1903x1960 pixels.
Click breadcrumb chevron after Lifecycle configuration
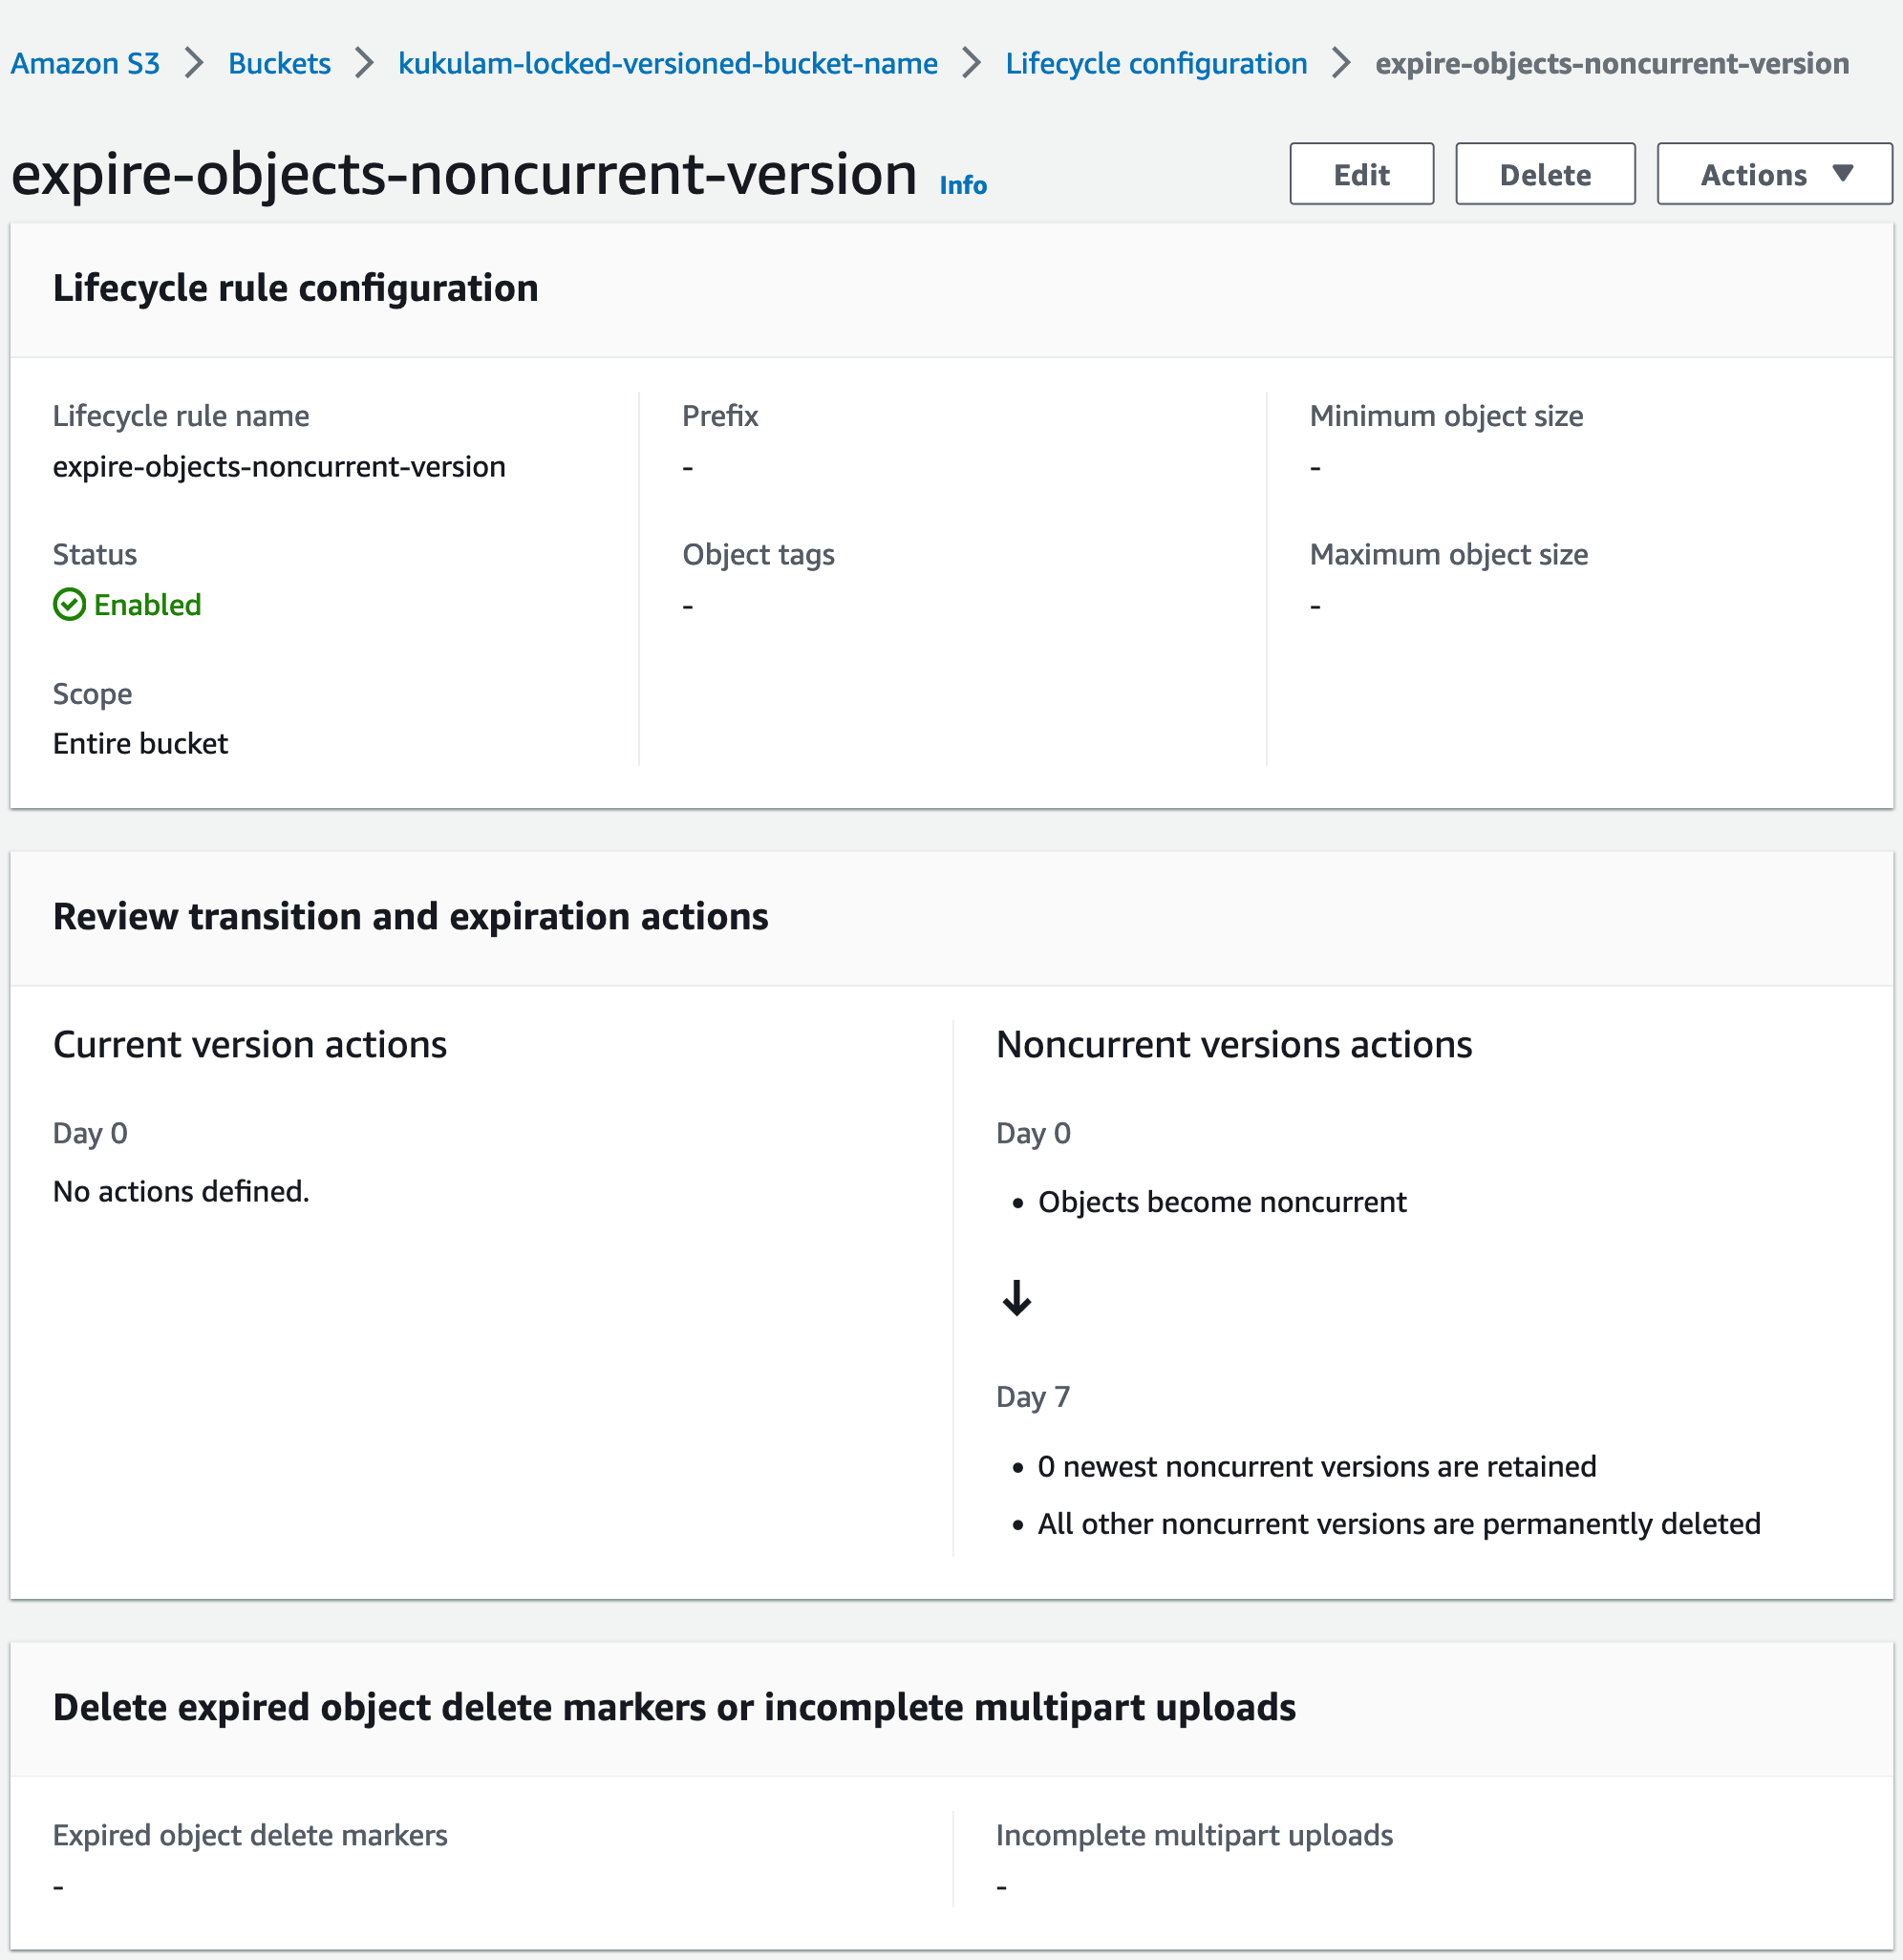[1341, 63]
